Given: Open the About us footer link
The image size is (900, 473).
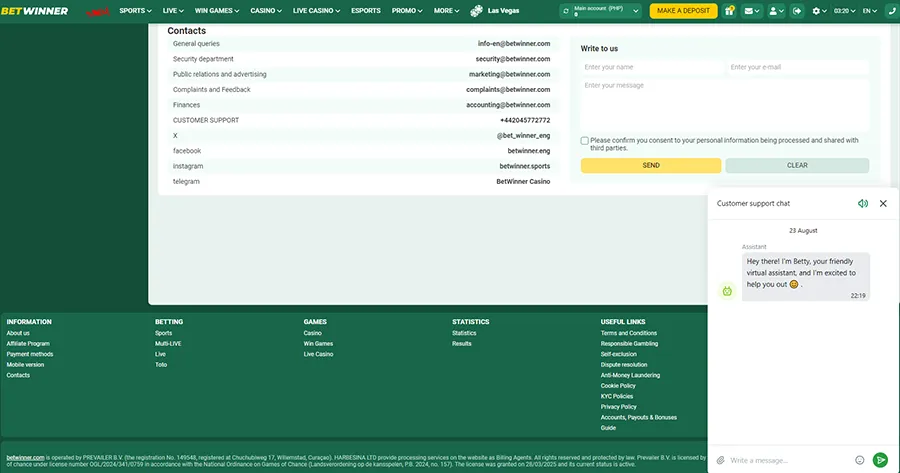Looking at the screenshot, I should (x=18, y=333).
